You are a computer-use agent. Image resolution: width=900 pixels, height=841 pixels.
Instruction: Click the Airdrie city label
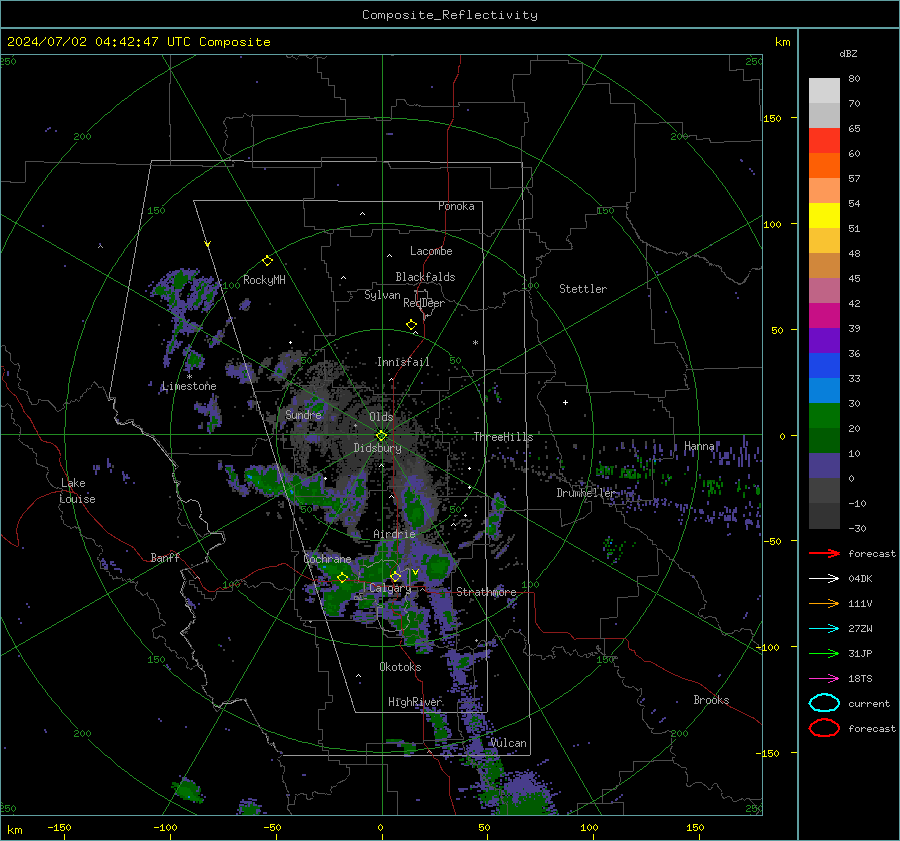point(394,534)
